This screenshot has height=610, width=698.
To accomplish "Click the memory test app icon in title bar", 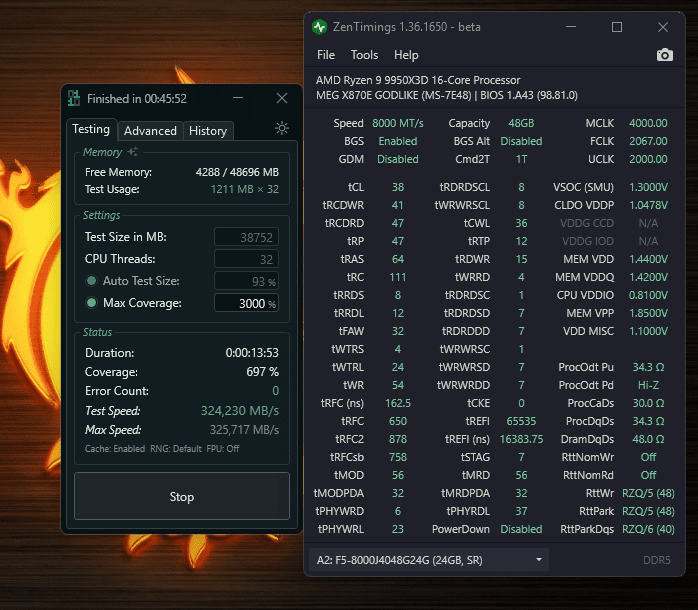I will point(74,98).
